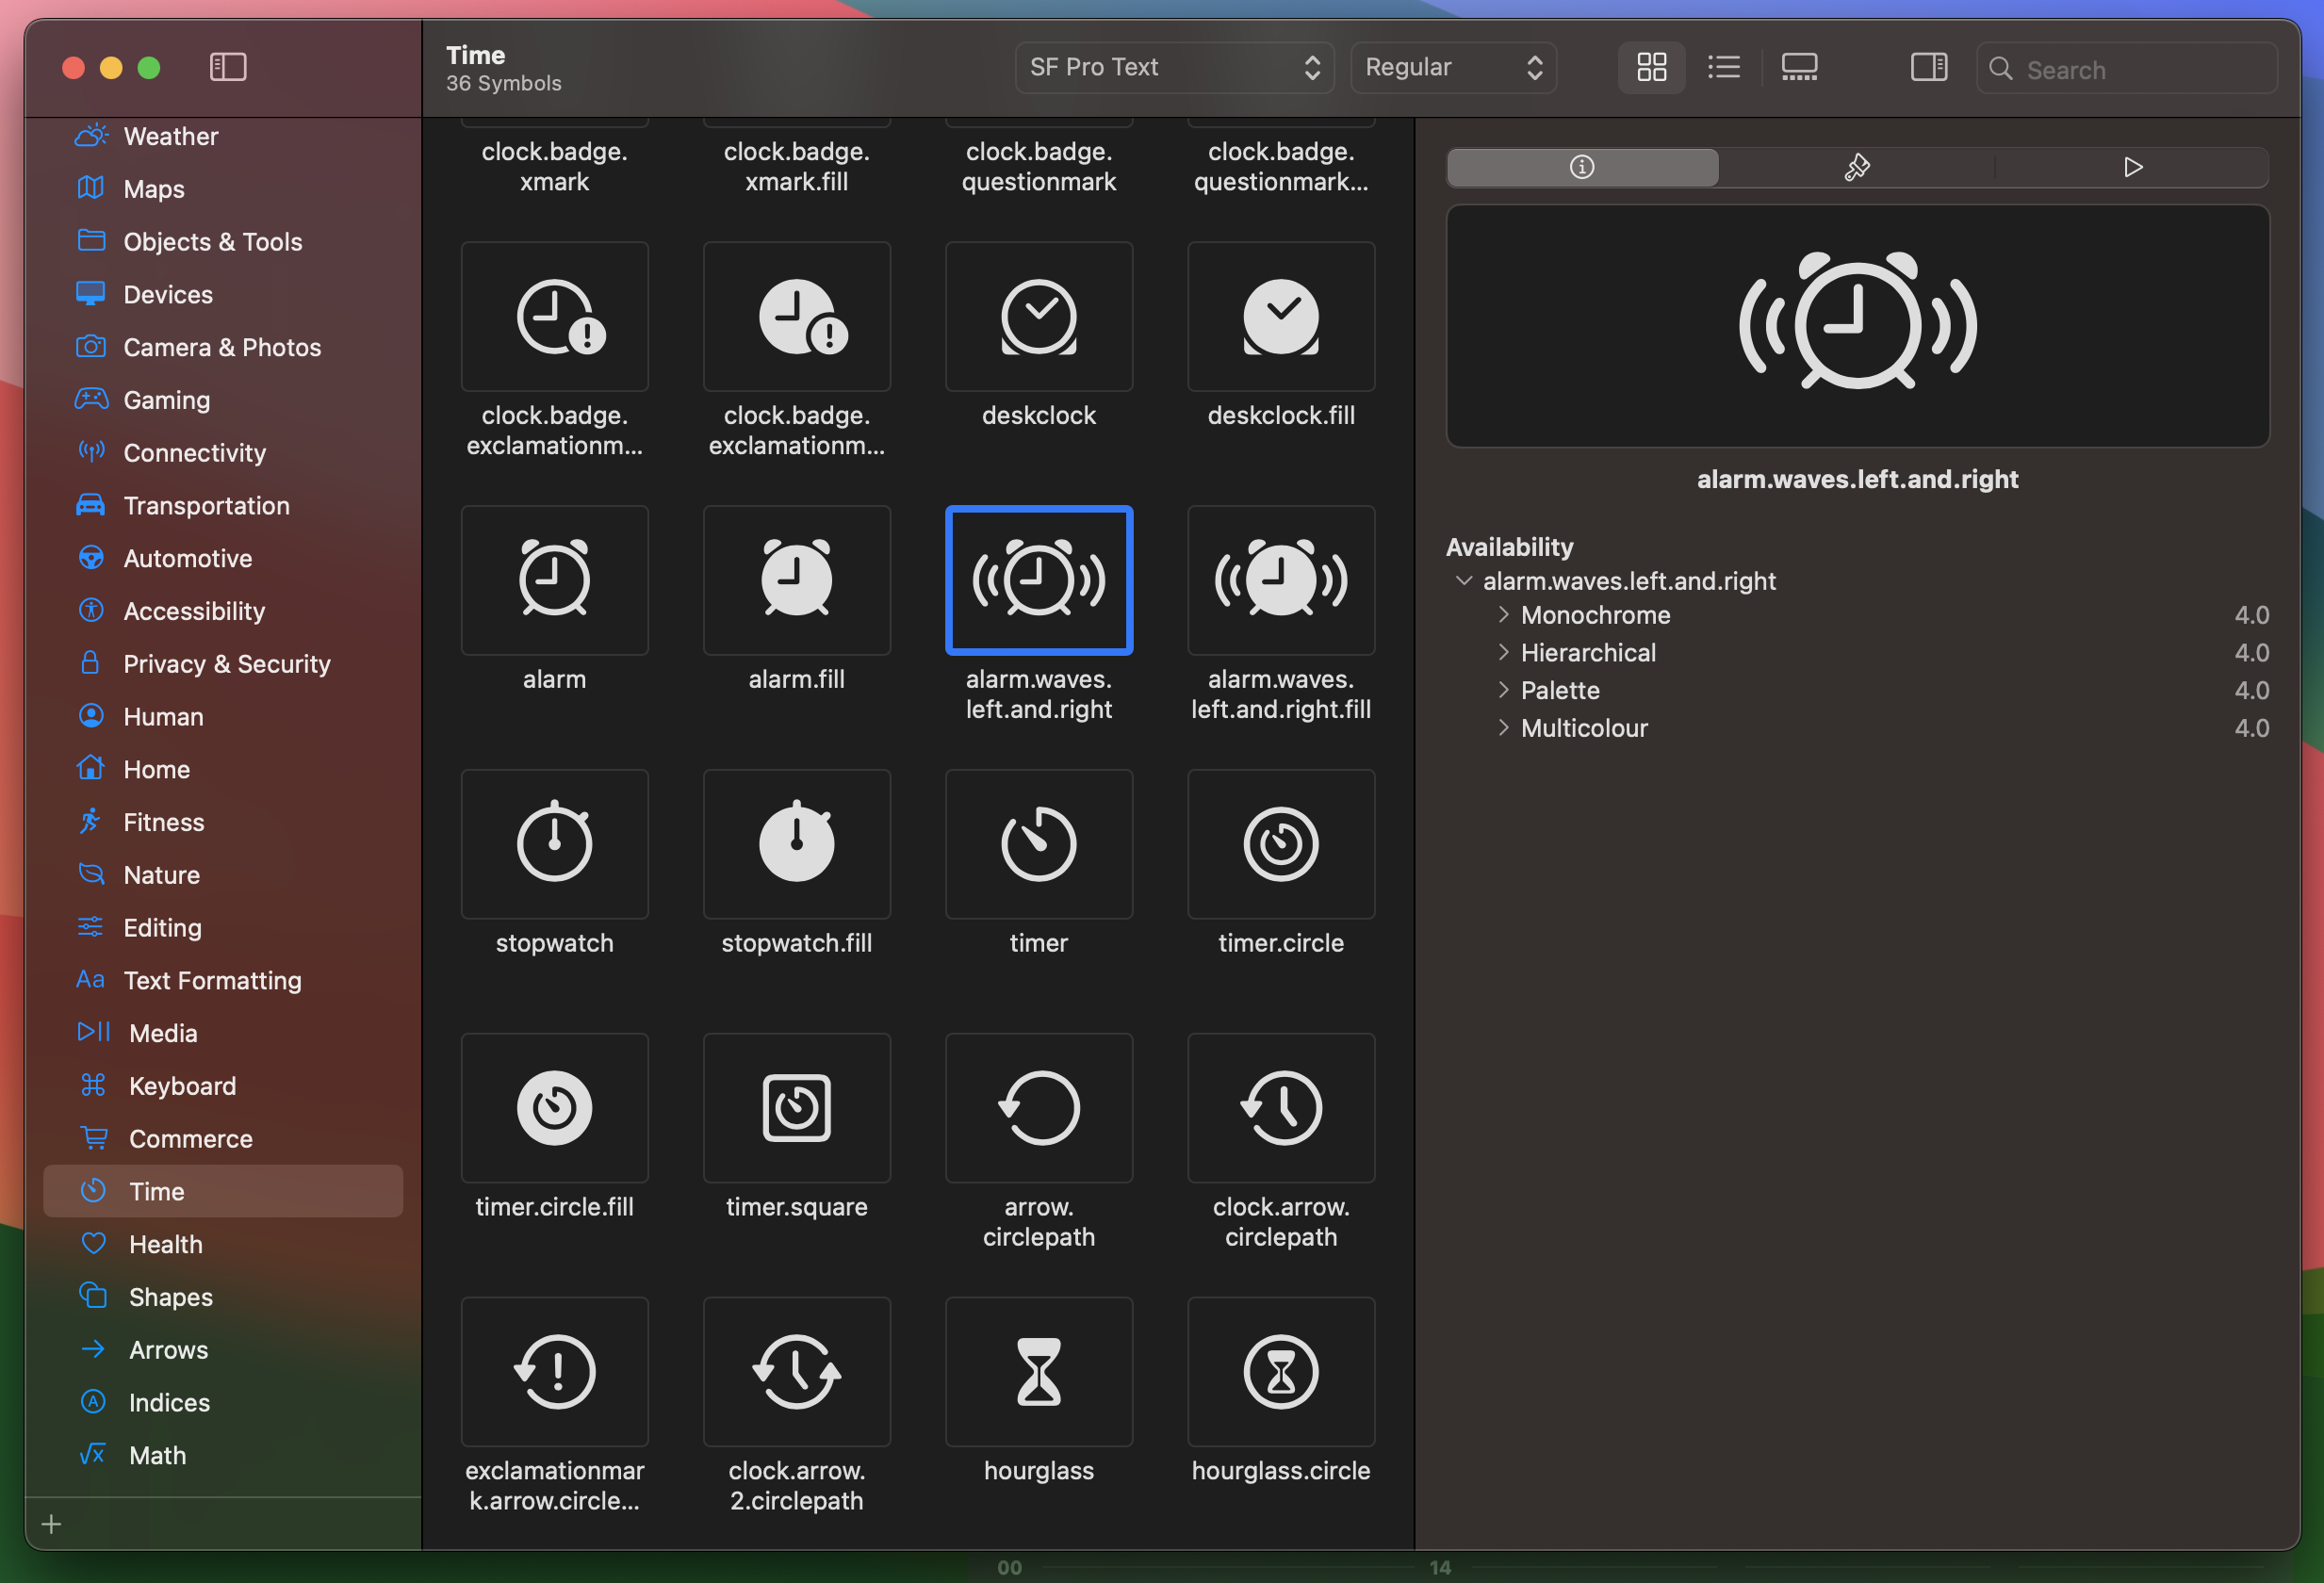Select the timer.square symbol
Viewport: 2324px width, 1583px height.
tap(797, 1108)
